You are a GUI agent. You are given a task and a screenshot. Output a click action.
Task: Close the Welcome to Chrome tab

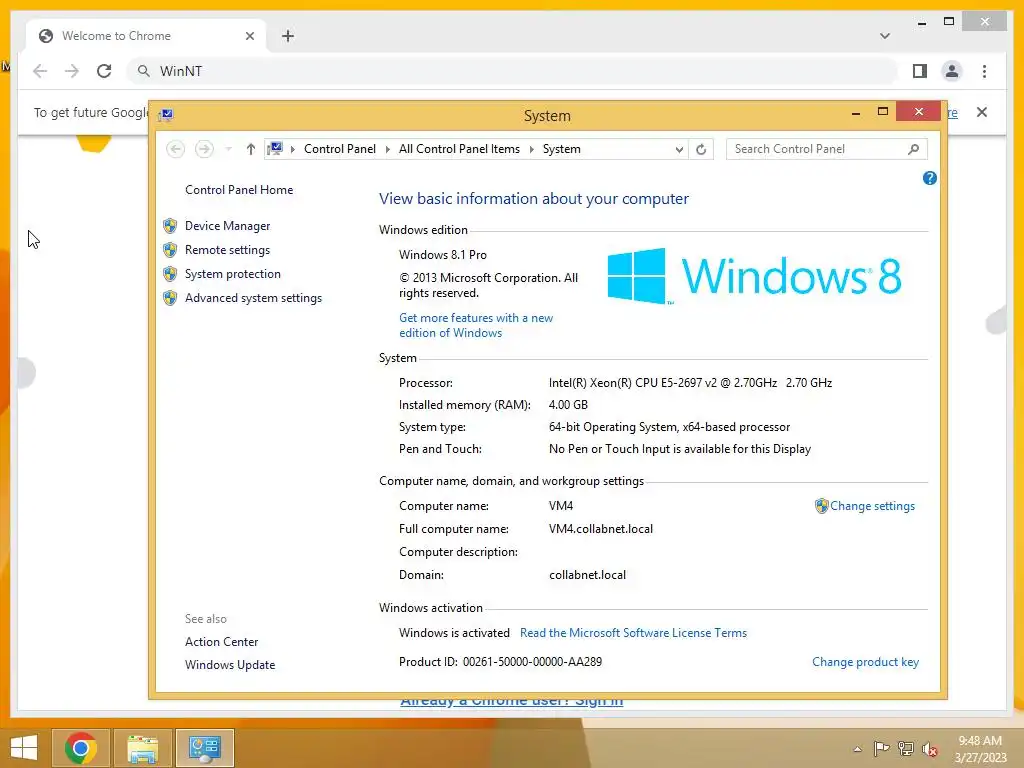coord(249,36)
